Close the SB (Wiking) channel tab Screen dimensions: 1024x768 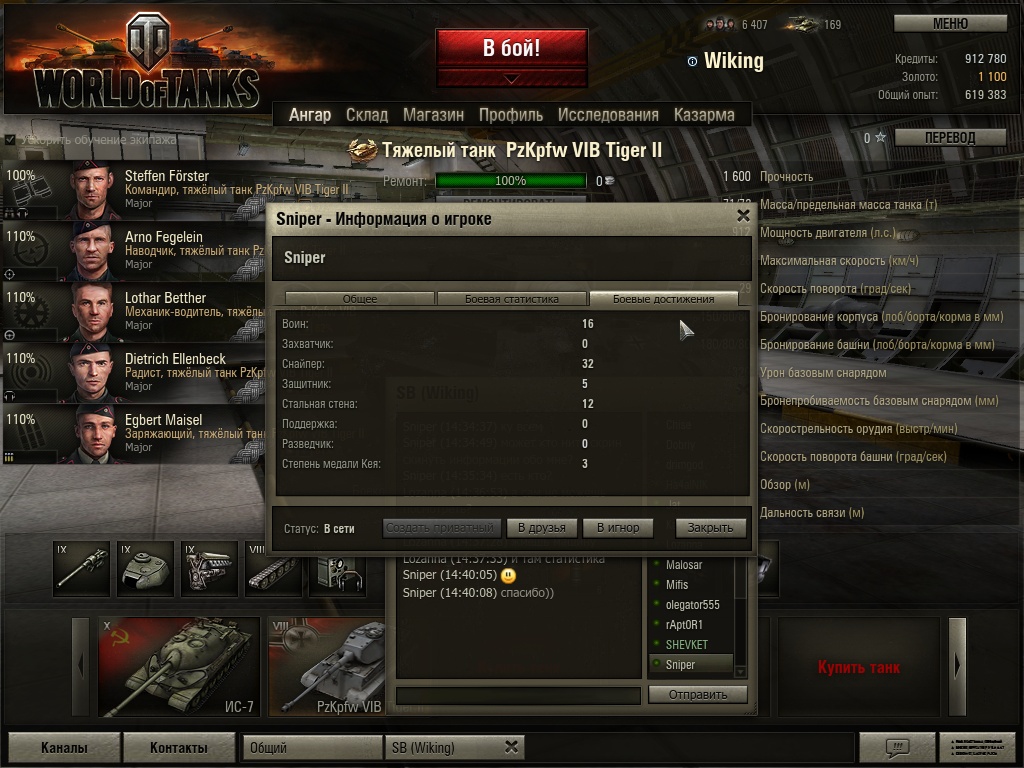[x=512, y=746]
